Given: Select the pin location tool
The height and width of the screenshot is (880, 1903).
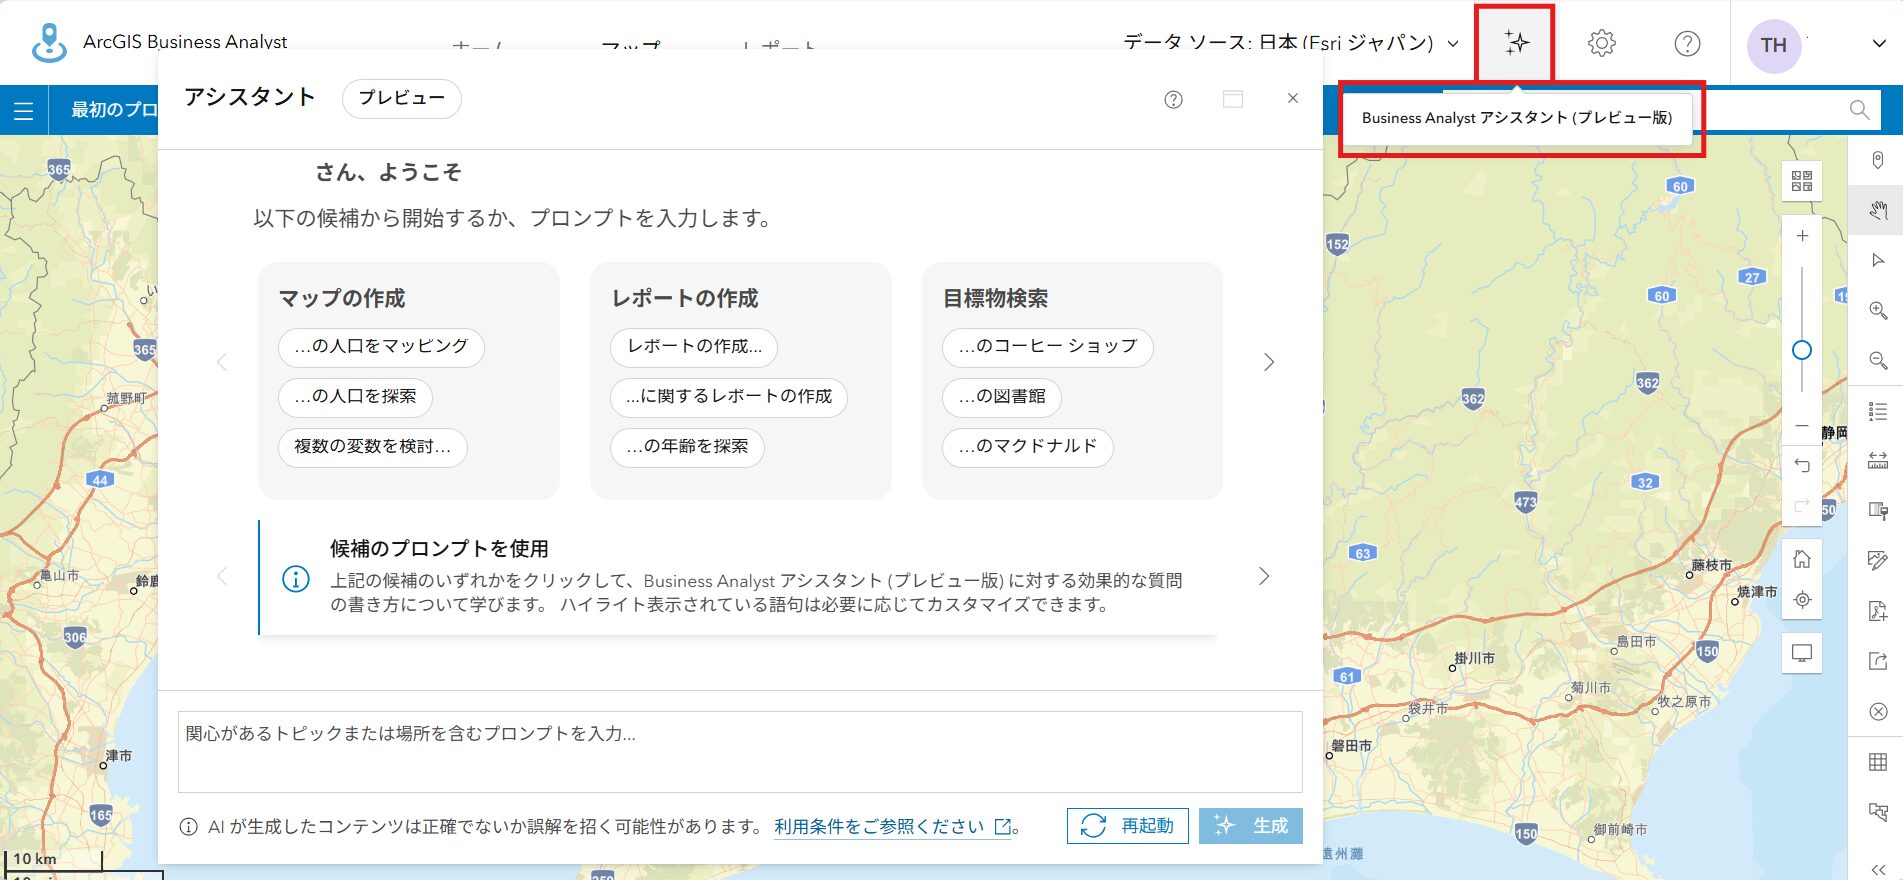Looking at the screenshot, I should pos(1878,160).
